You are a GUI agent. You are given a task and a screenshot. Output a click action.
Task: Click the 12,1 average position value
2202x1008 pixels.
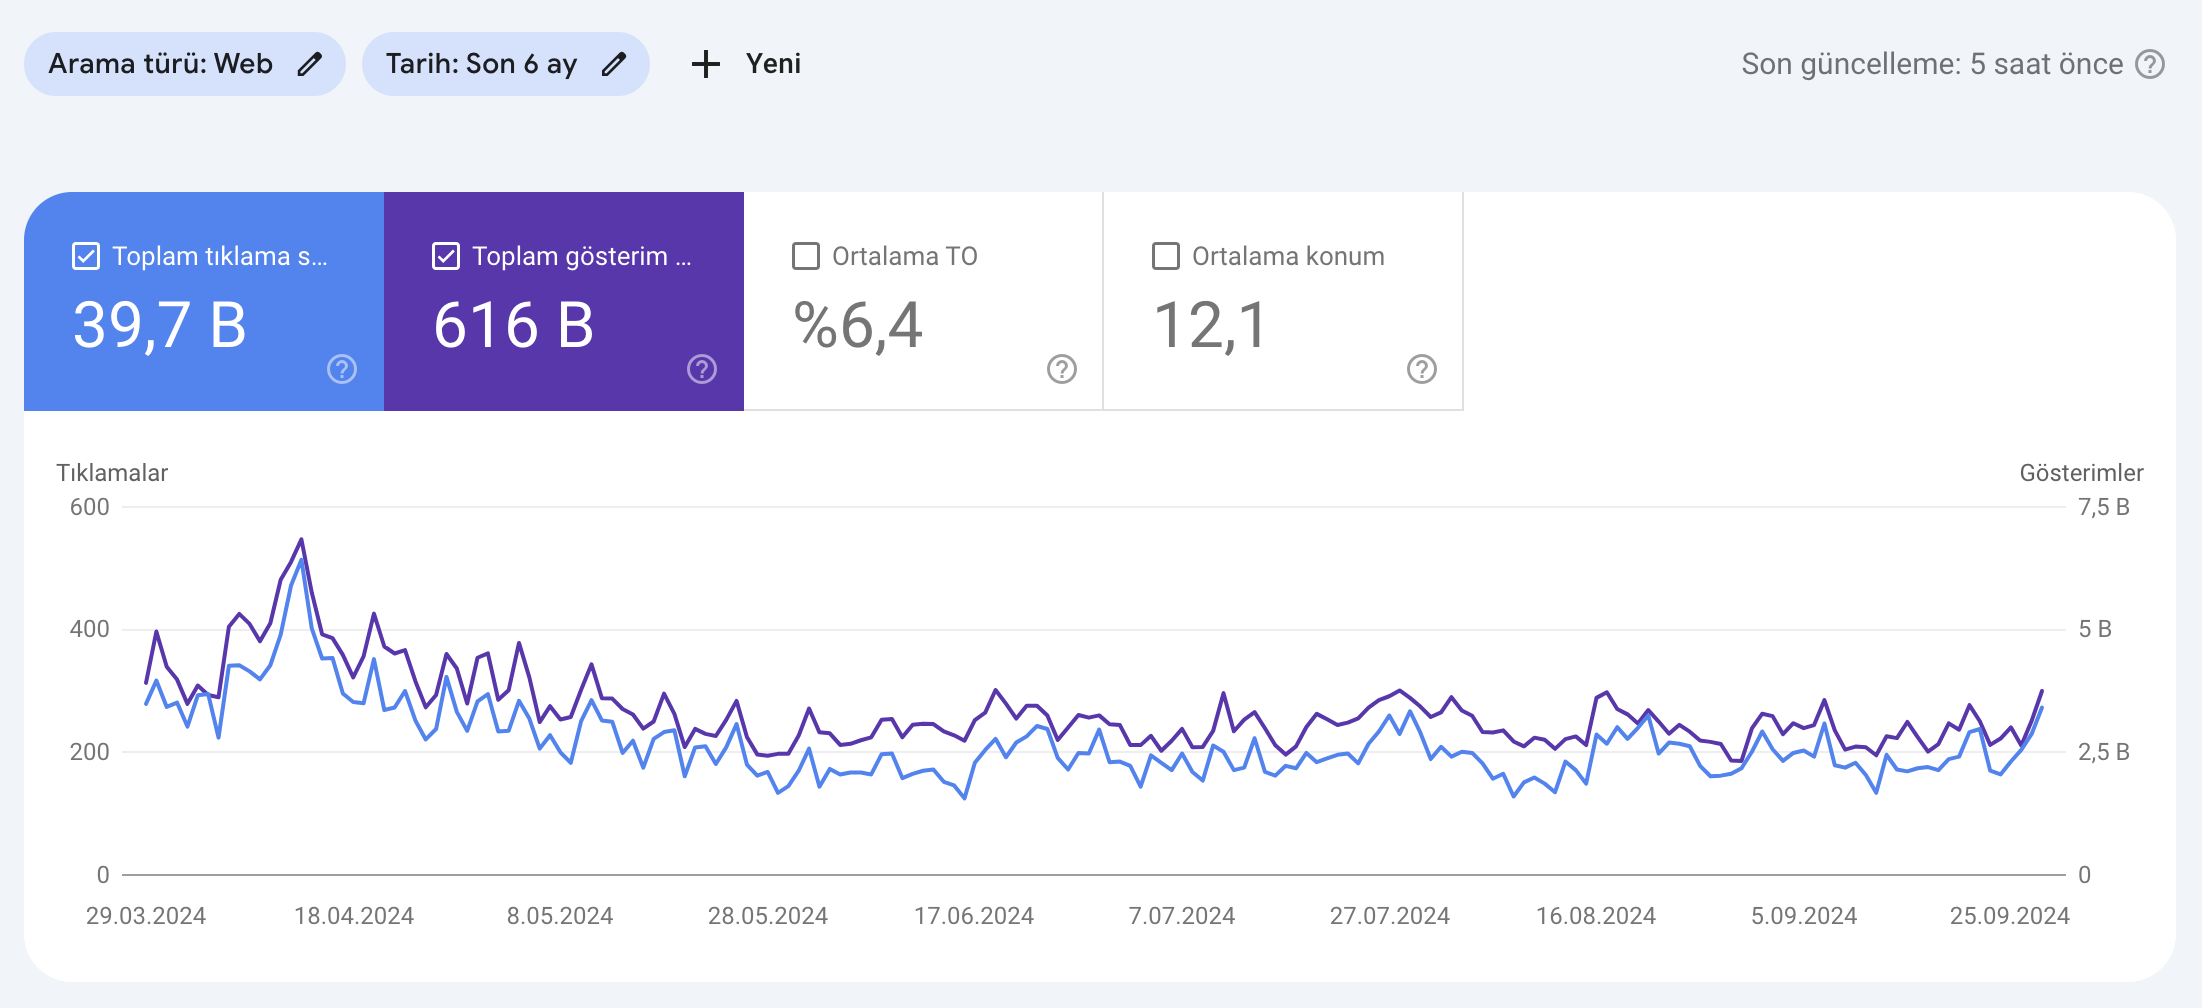coord(1211,326)
